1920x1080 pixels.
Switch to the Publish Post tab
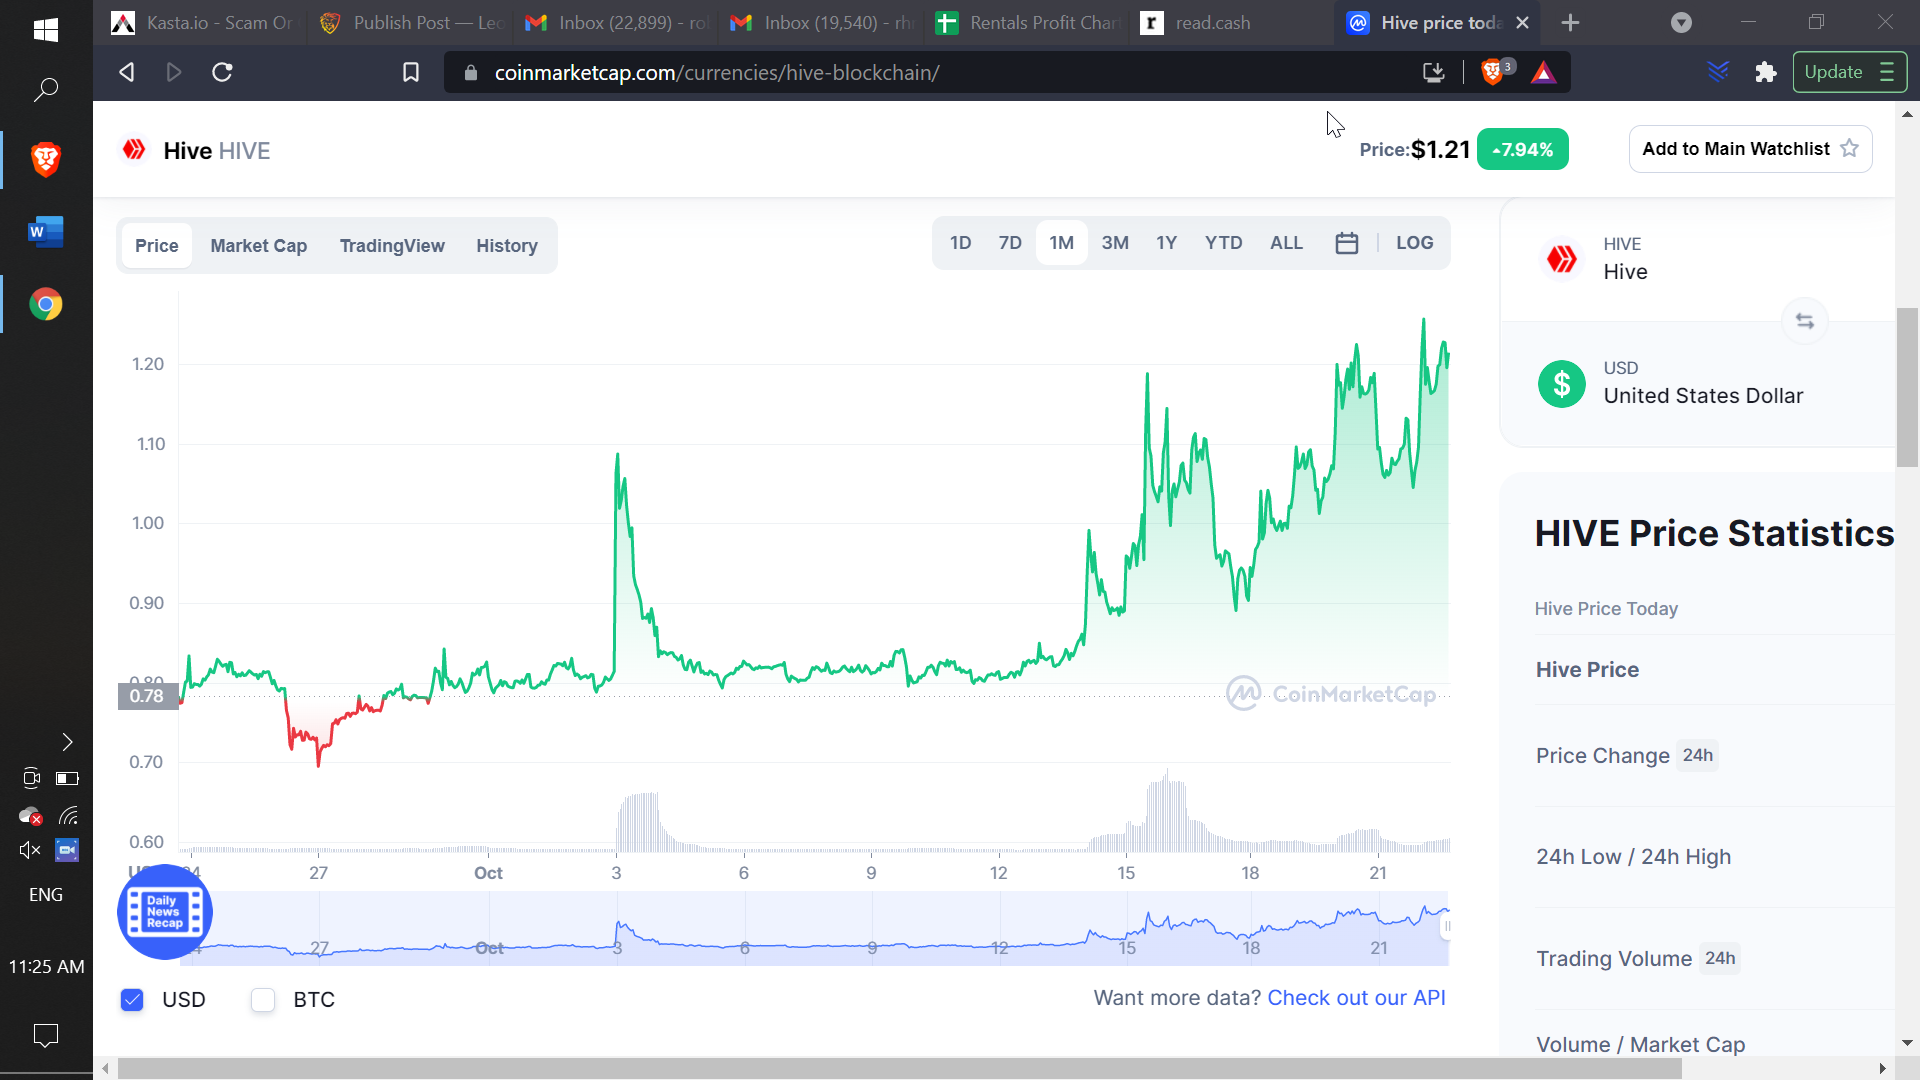click(412, 22)
